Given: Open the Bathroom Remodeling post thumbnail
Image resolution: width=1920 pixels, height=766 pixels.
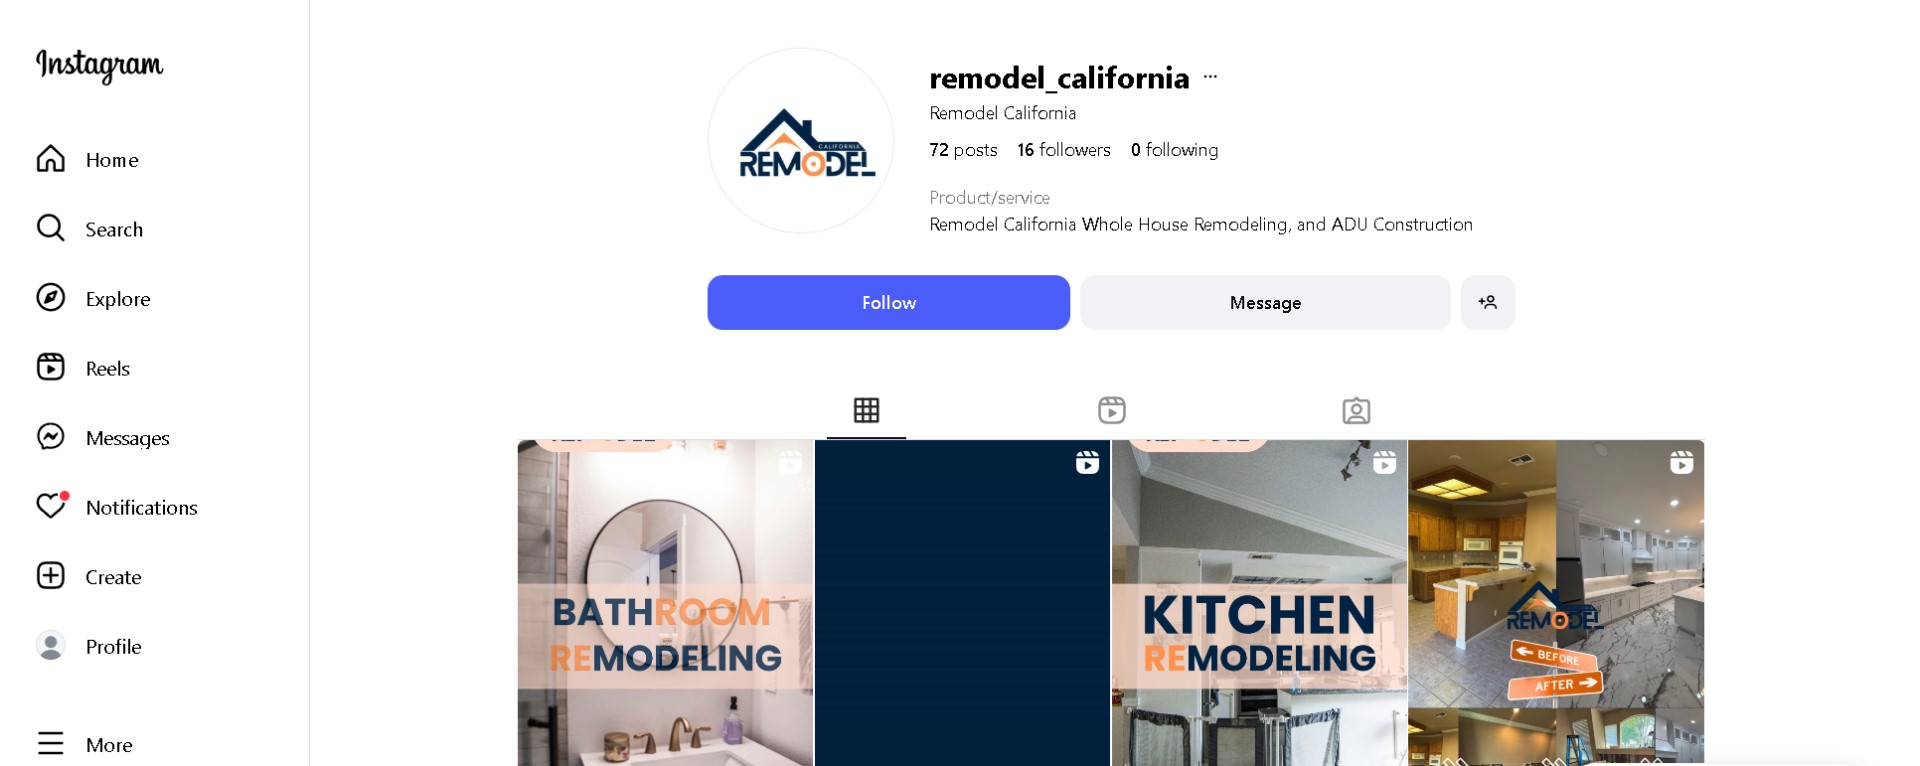Looking at the screenshot, I should point(665,603).
